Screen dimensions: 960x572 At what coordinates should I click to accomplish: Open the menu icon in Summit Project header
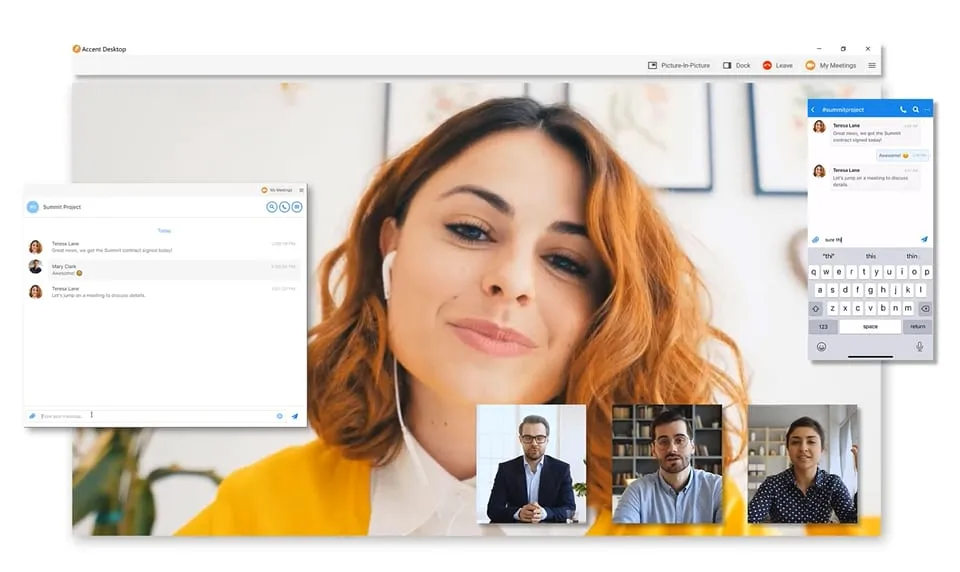[x=297, y=207]
